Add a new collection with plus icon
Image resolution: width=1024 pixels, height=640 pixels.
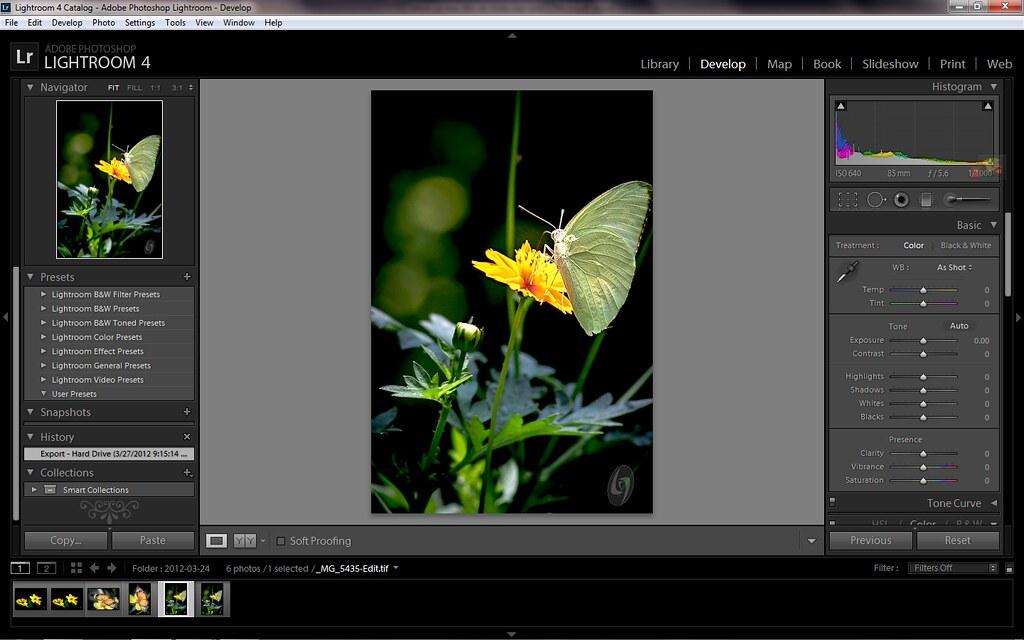click(187, 472)
